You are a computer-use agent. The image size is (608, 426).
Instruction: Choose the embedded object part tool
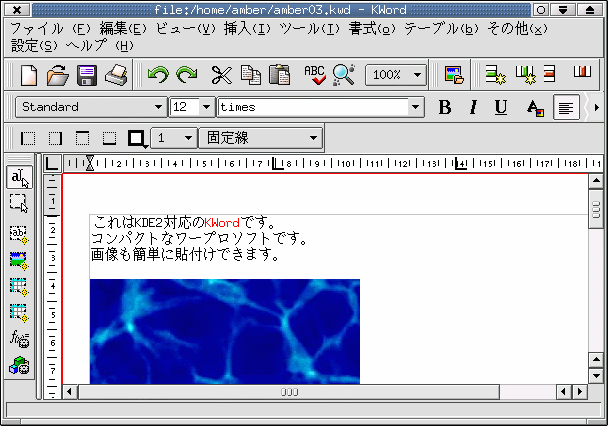[x=19, y=365]
